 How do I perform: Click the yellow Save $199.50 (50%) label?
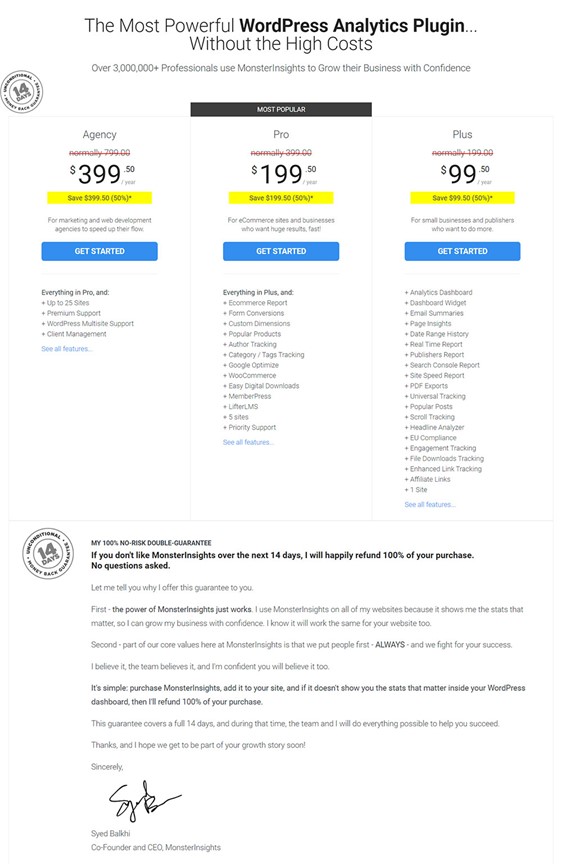tap(281, 198)
